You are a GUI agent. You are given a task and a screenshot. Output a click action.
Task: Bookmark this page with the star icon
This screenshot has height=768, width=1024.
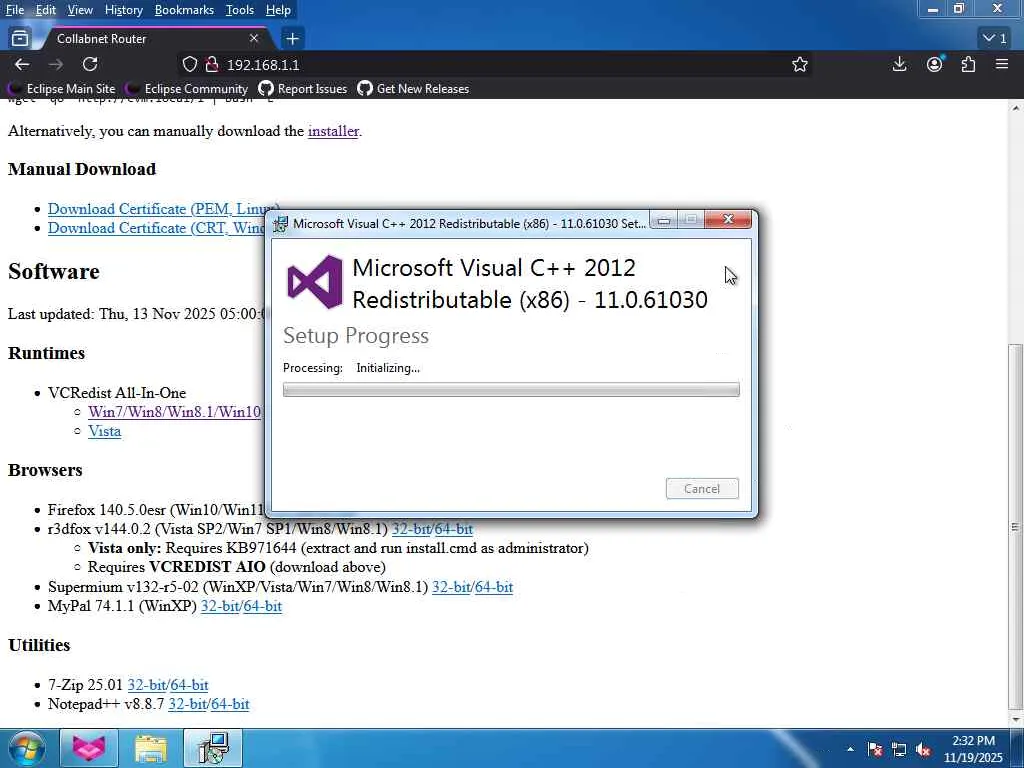pyautogui.click(x=799, y=64)
